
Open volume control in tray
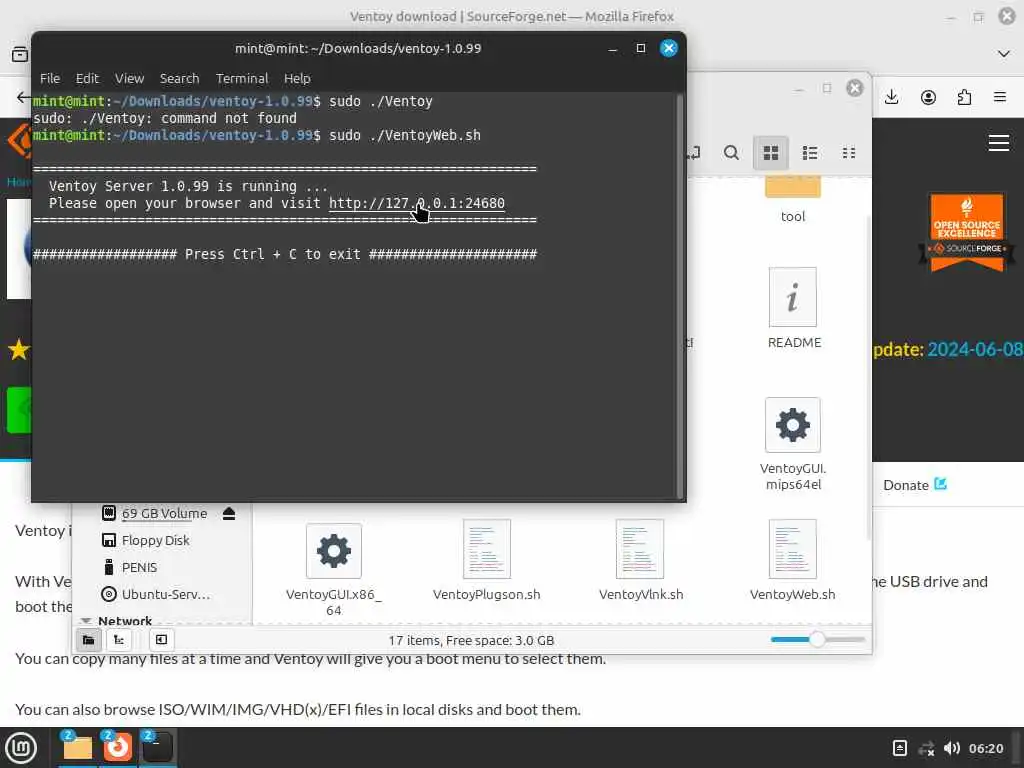(x=952, y=748)
